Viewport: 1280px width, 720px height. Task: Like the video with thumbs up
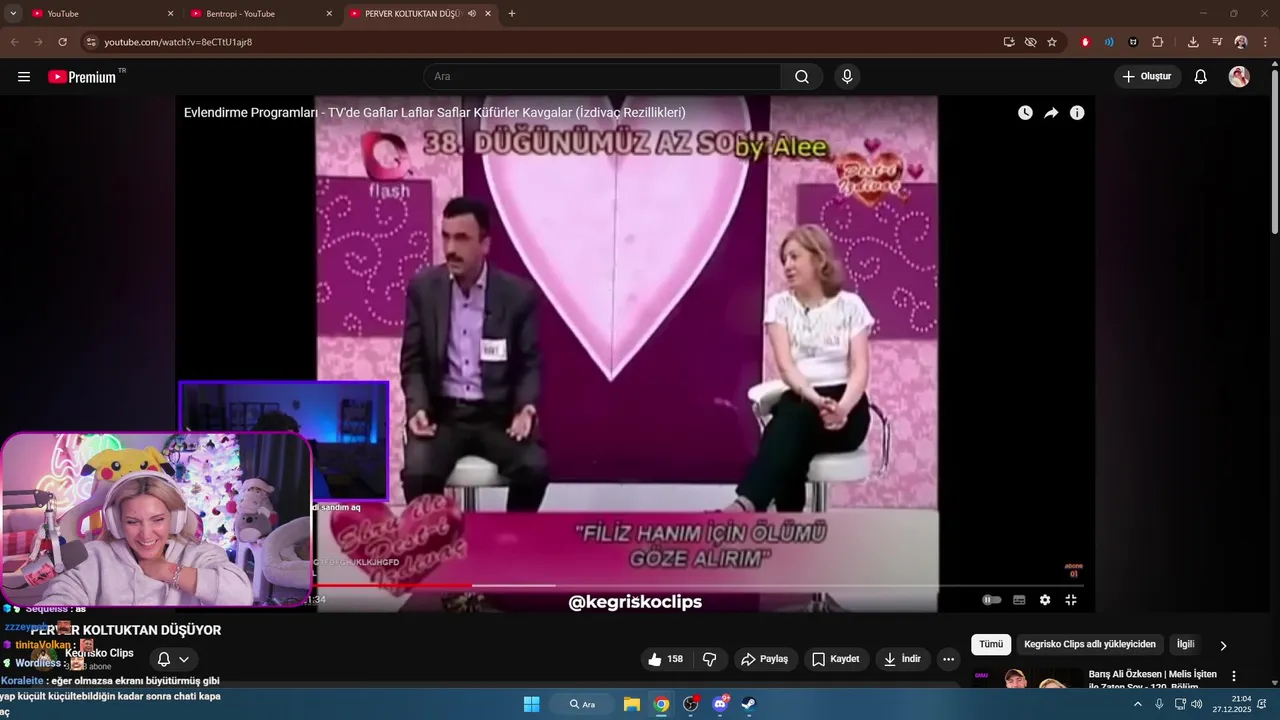(x=666, y=659)
